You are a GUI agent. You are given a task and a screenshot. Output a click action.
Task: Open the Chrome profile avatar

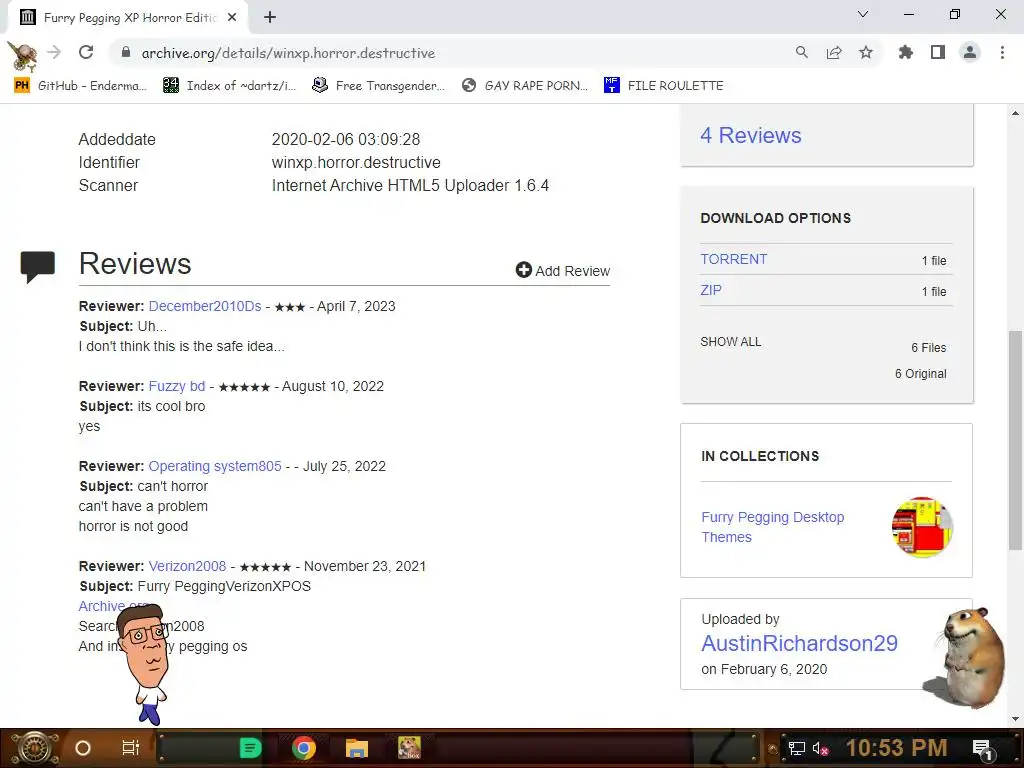(970, 52)
